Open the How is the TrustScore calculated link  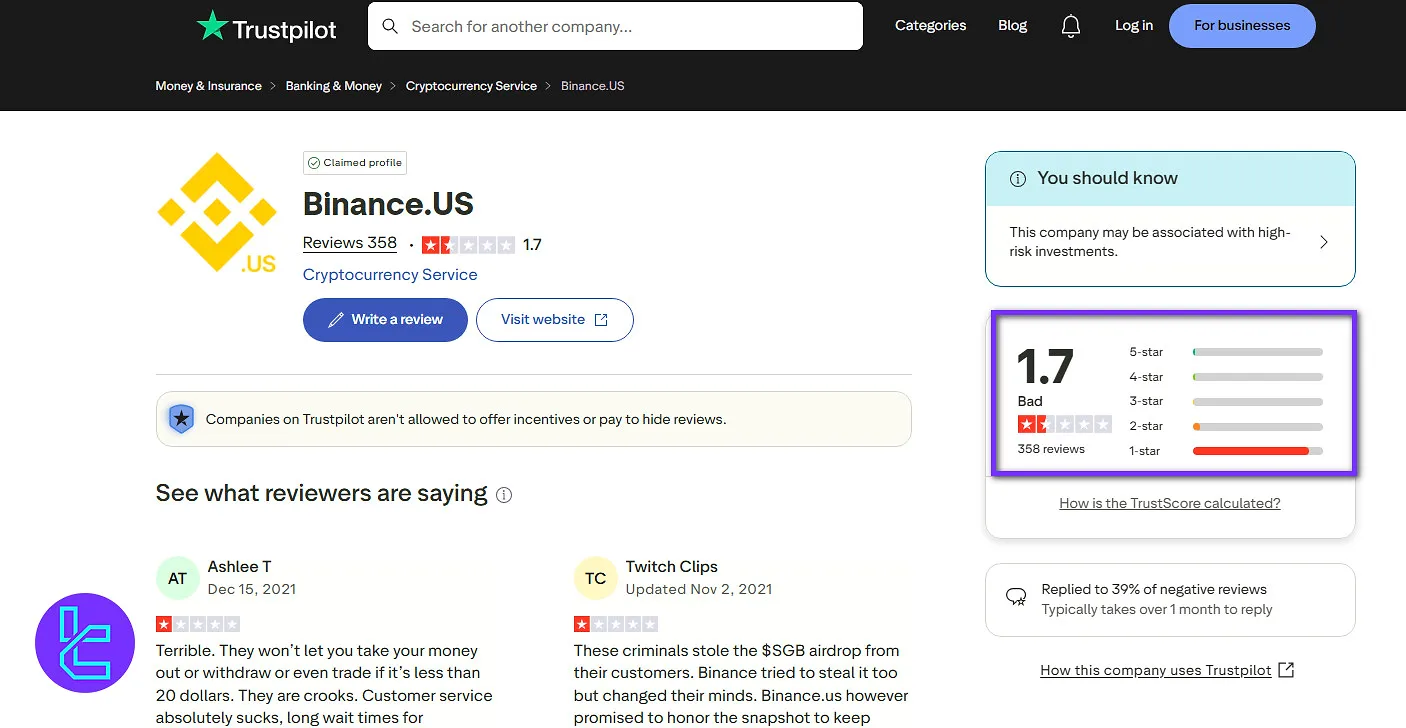[1170, 503]
